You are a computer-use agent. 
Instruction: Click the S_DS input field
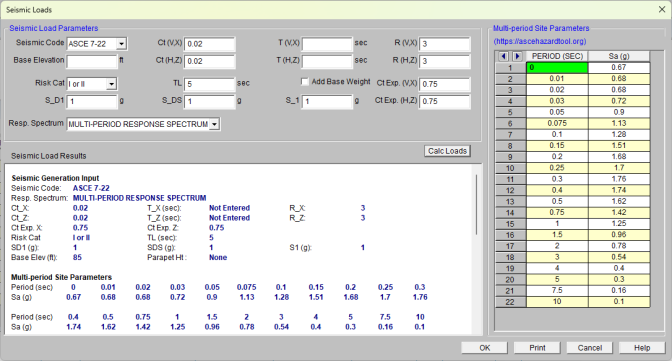coord(210,102)
